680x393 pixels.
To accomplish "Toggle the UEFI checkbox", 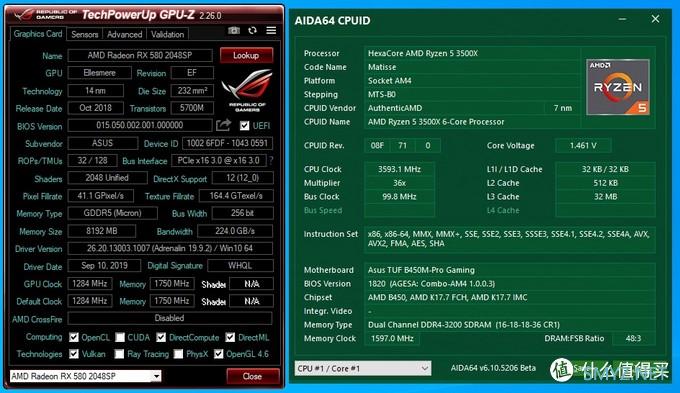I will click(245, 126).
